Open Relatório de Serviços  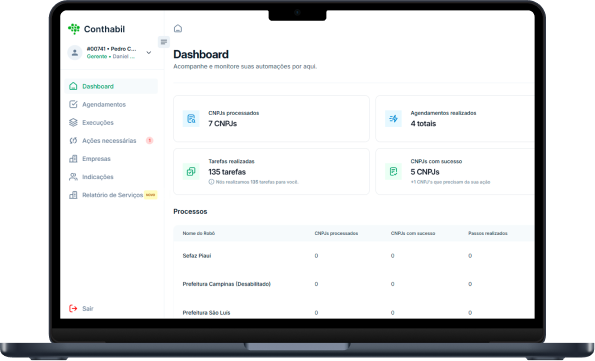click(x=111, y=195)
